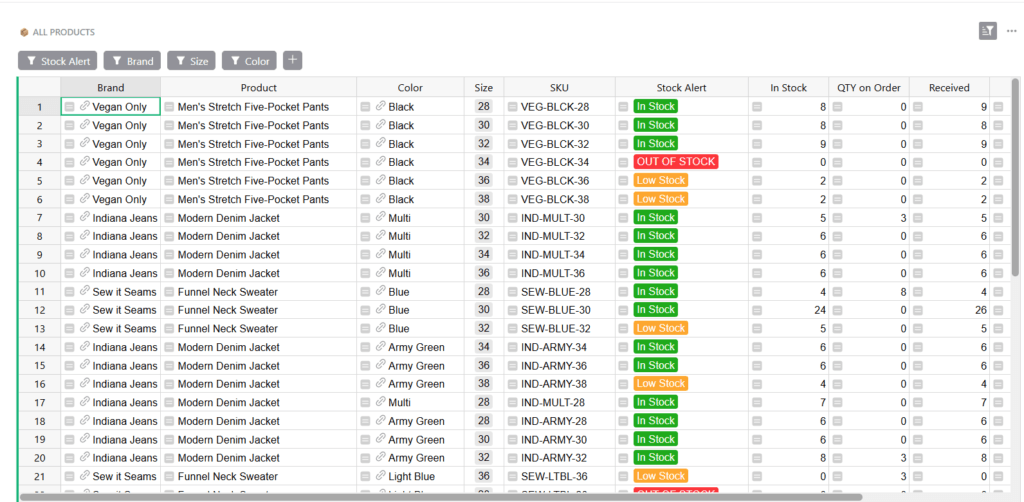The image size is (1024, 502).
Task: Select the QTY on Order column header
Action: point(869,87)
